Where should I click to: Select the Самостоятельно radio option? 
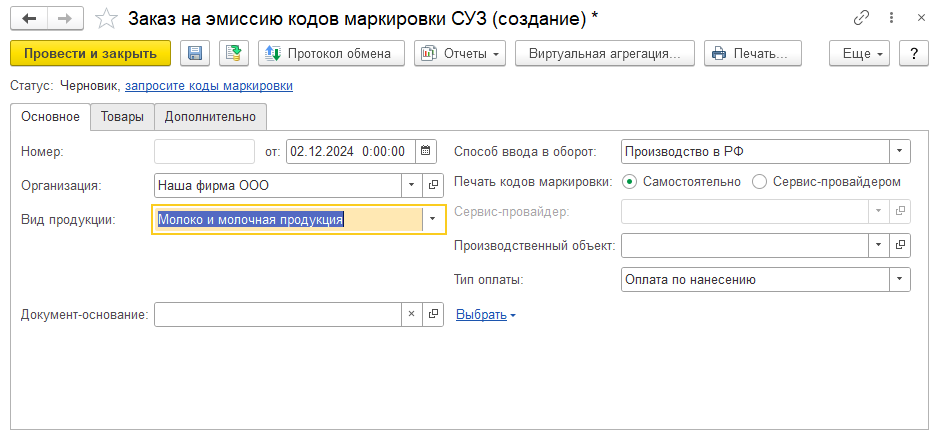pos(630,182)
